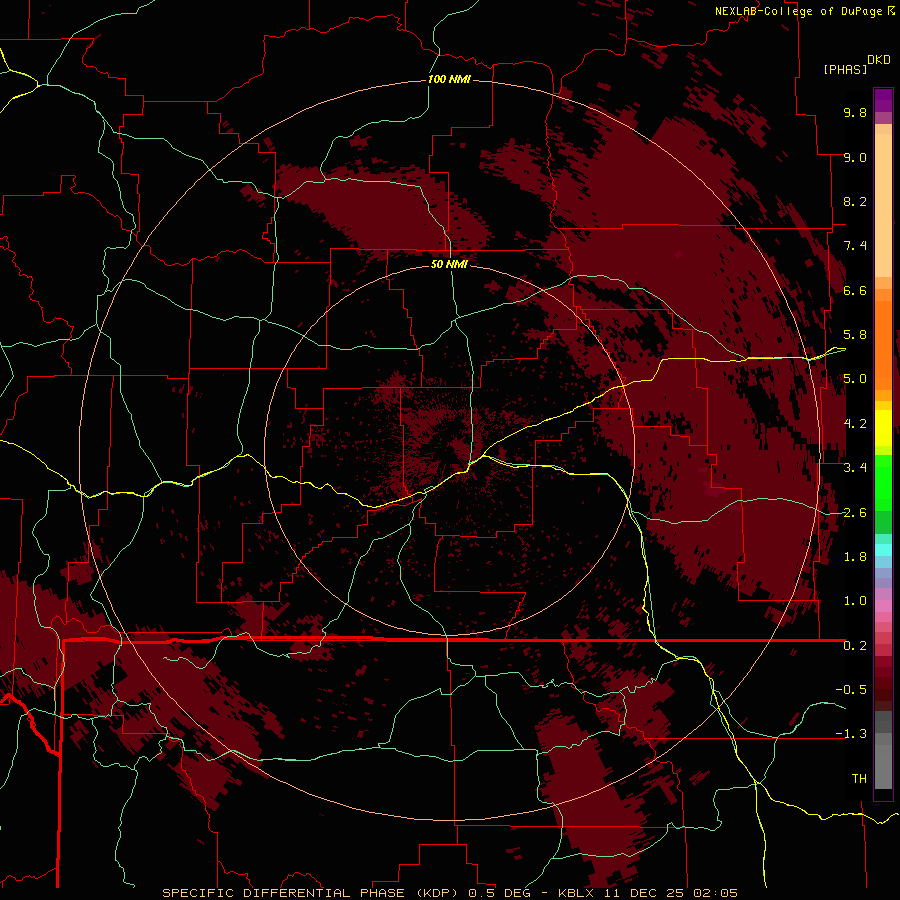Image resolution: width=900 pixels, height=900 pixels.
Task: Click the 3.4 scale value
Action: coord(855,468)
